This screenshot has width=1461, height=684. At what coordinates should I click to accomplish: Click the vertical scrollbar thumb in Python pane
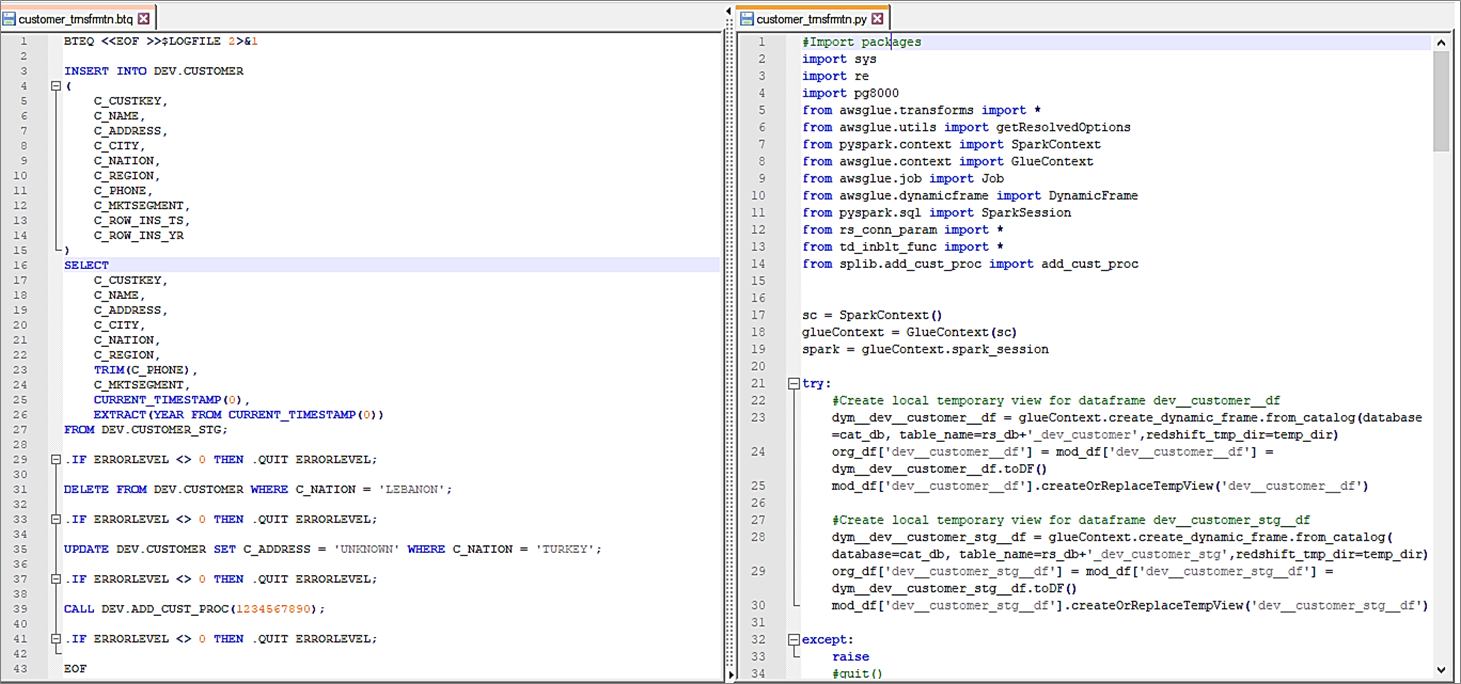1441,100
